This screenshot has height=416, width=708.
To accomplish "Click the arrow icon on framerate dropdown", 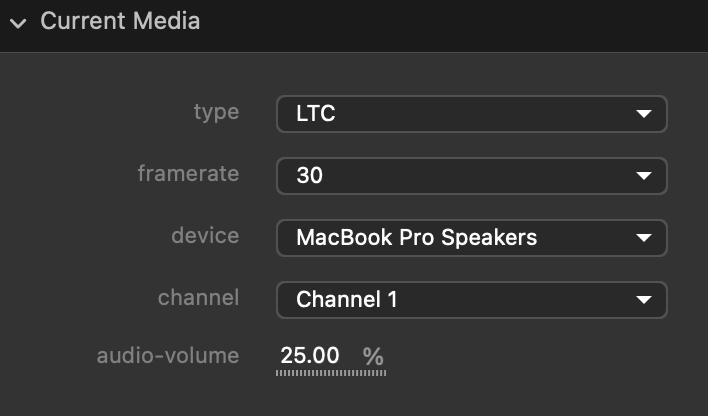I will (x=643, y=177).
